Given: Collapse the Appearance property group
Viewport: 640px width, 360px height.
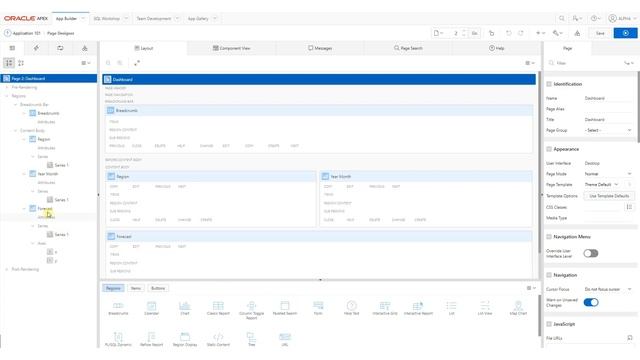Looking at the screenshot, I should click(549, 149).
